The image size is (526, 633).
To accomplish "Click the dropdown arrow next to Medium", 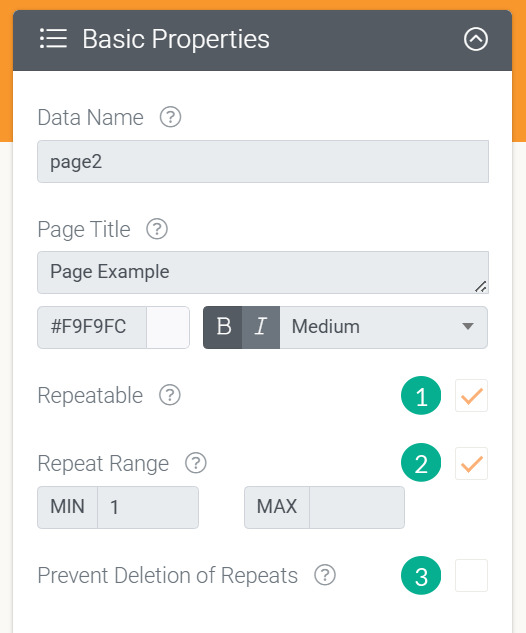I will coord(468,327).
